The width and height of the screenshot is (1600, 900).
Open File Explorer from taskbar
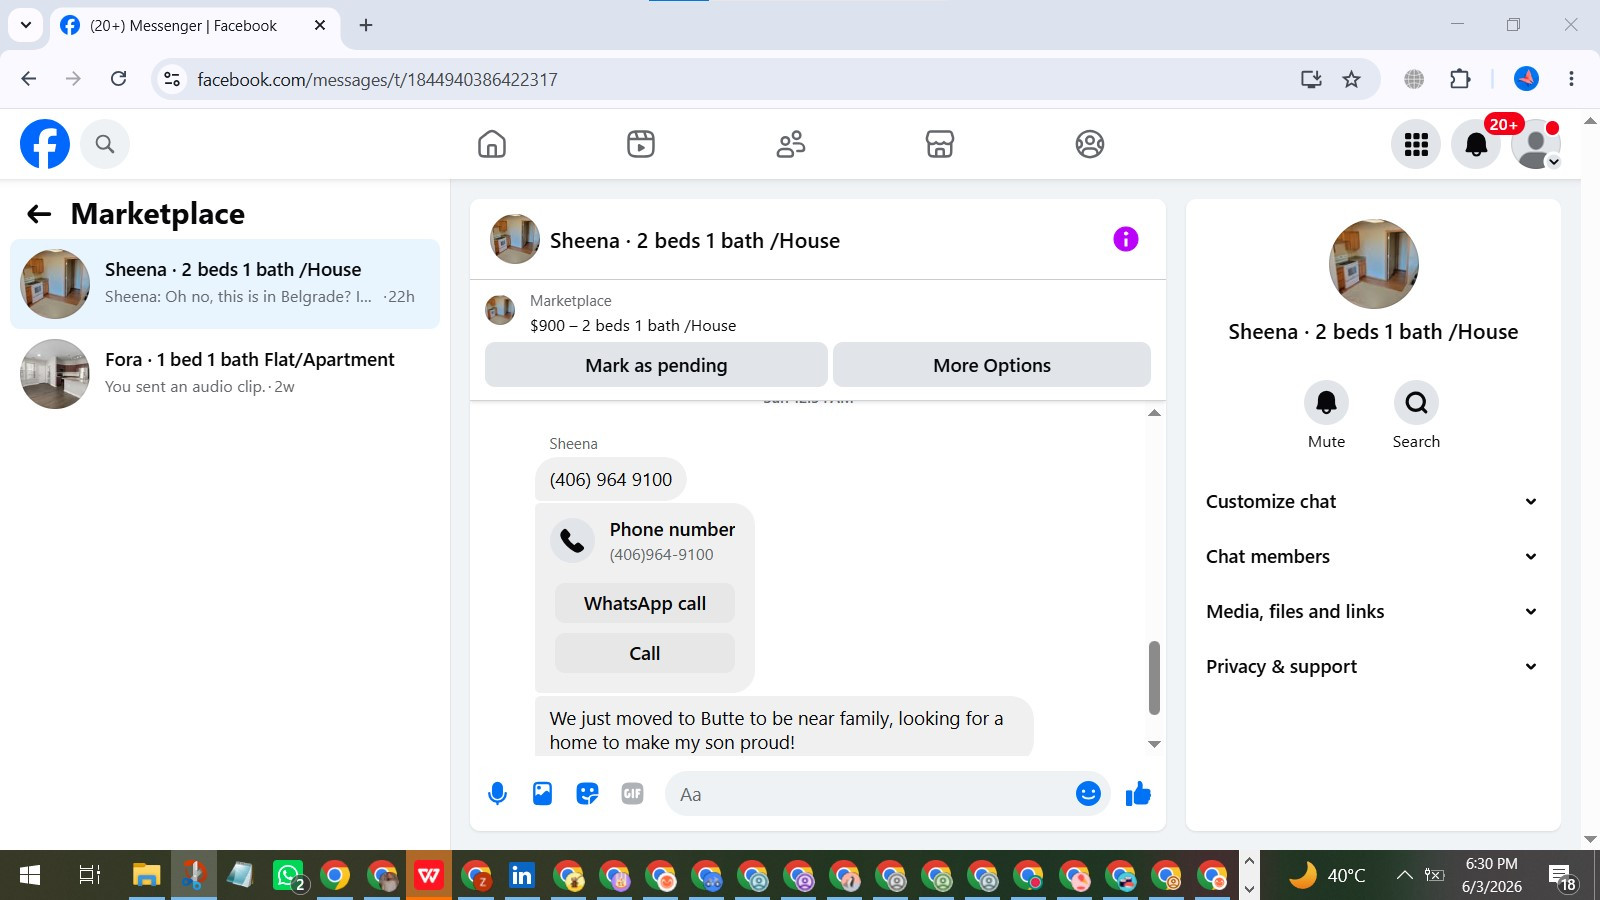click(x=147, y=876)
